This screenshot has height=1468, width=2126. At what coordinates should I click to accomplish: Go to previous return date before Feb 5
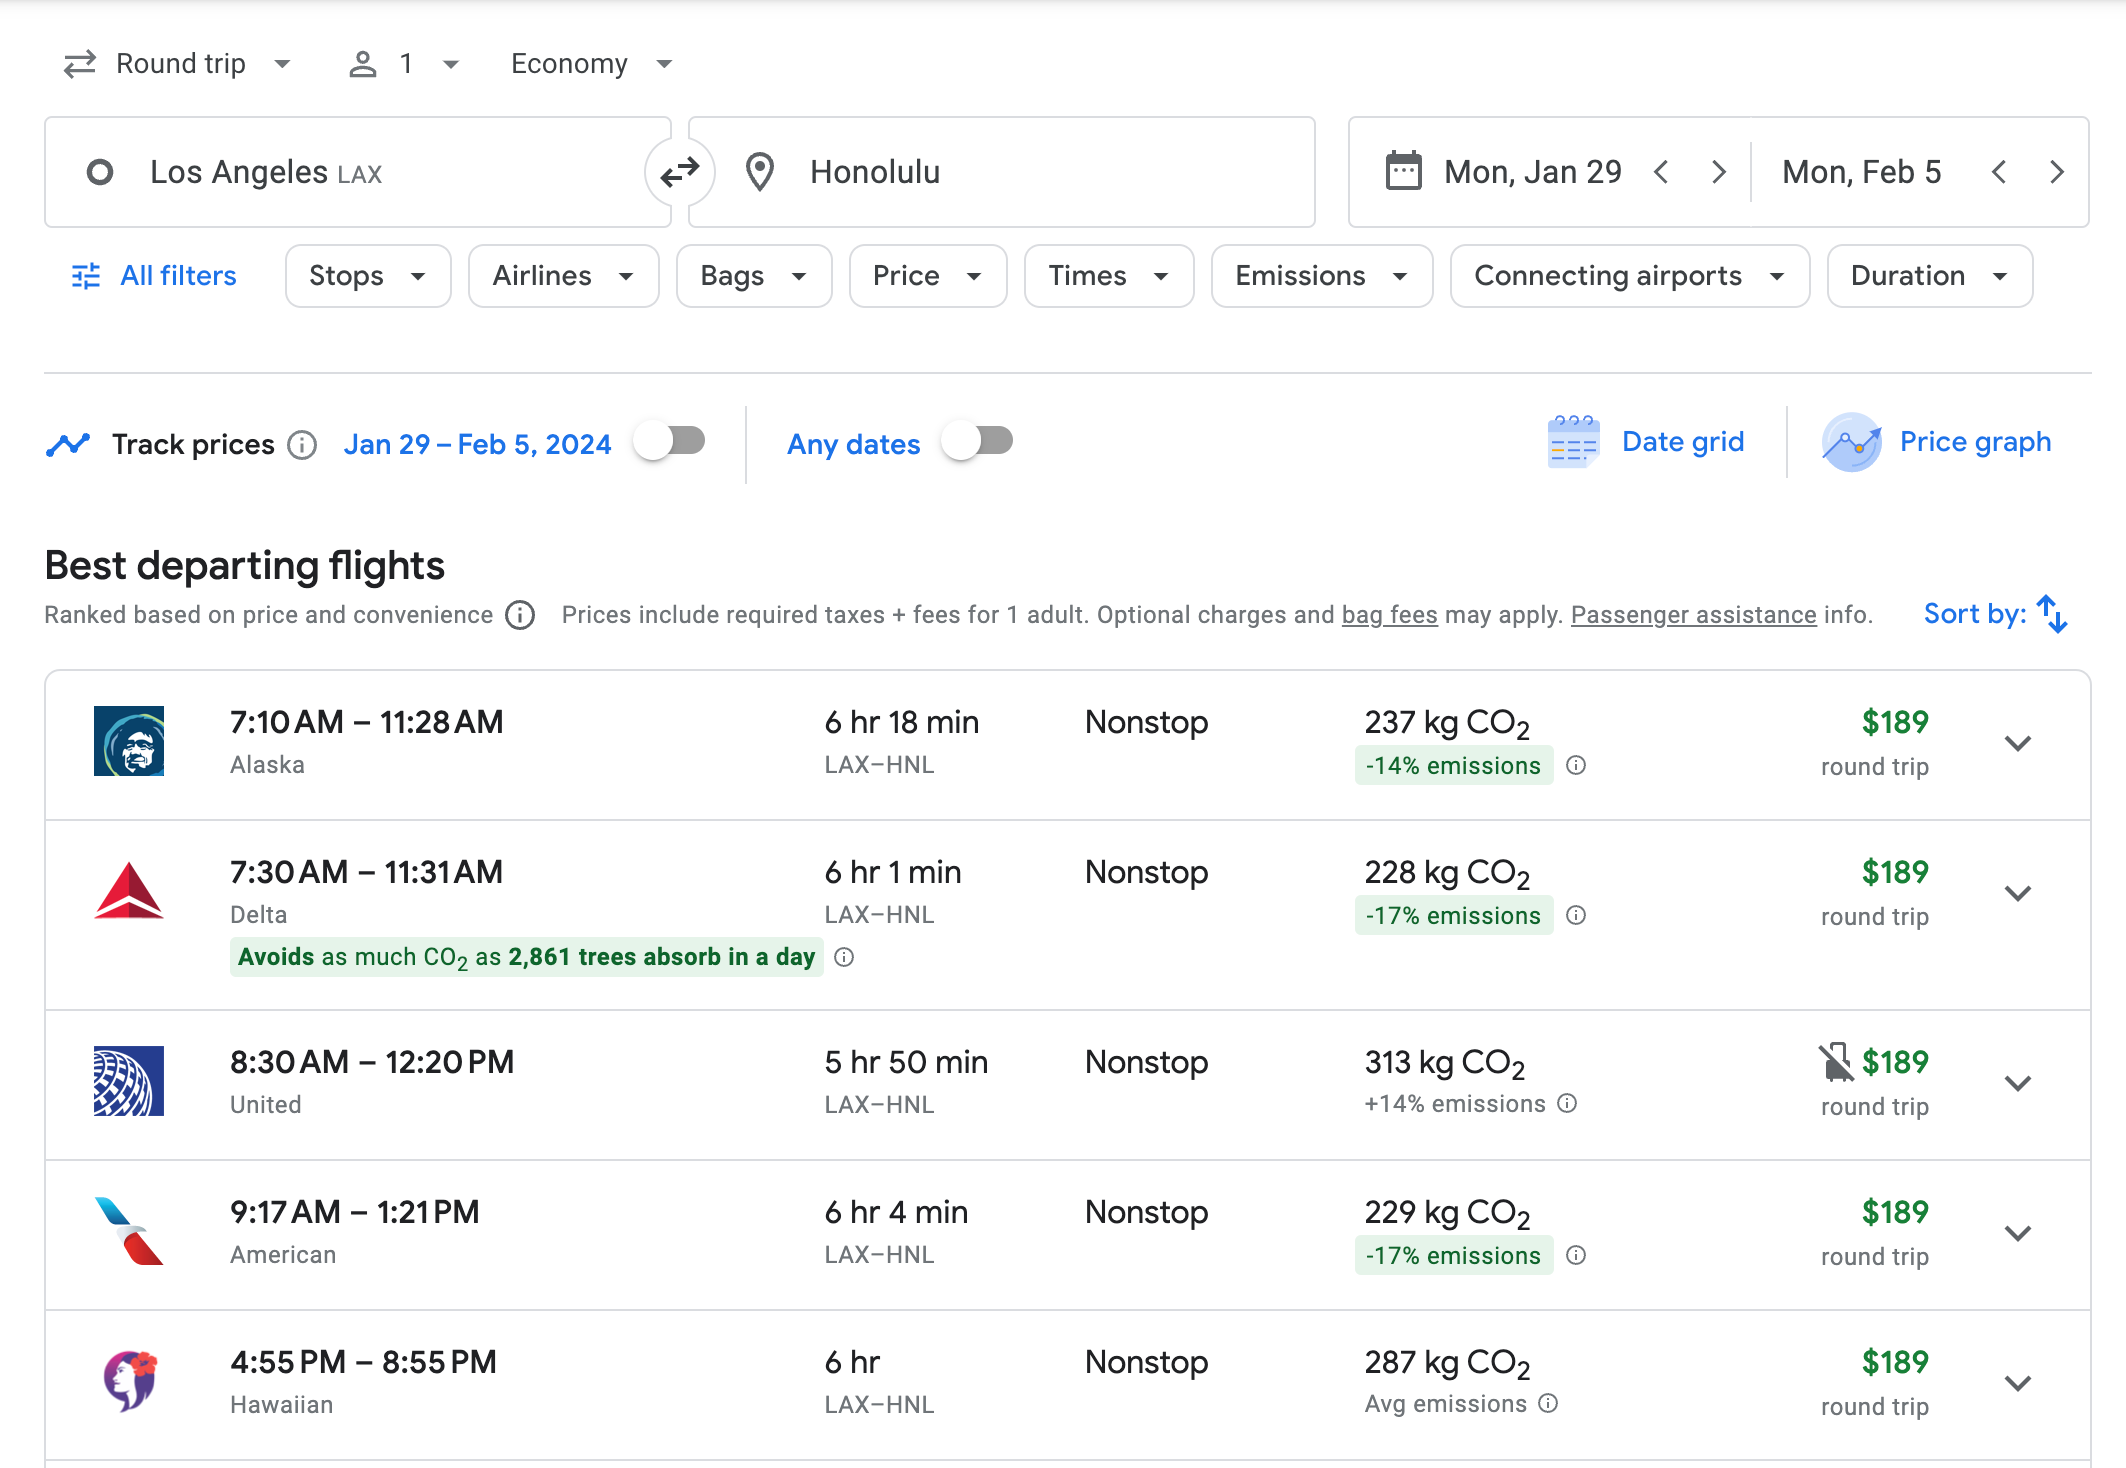(x=1998, y=172)
